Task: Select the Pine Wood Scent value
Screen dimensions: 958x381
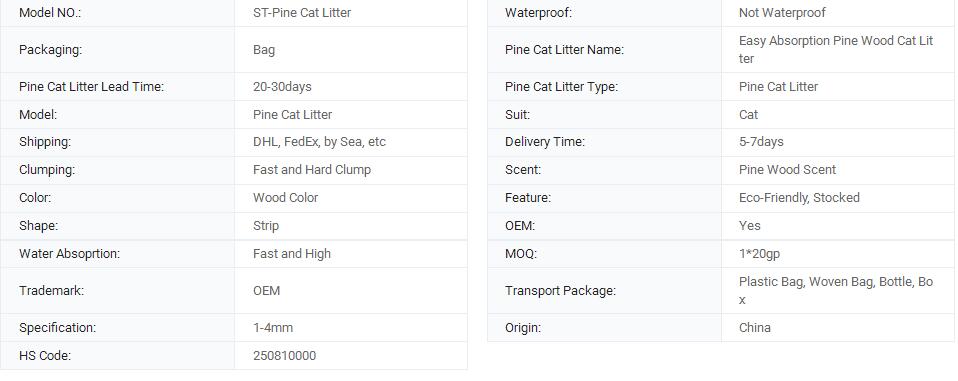Action: 788,170
